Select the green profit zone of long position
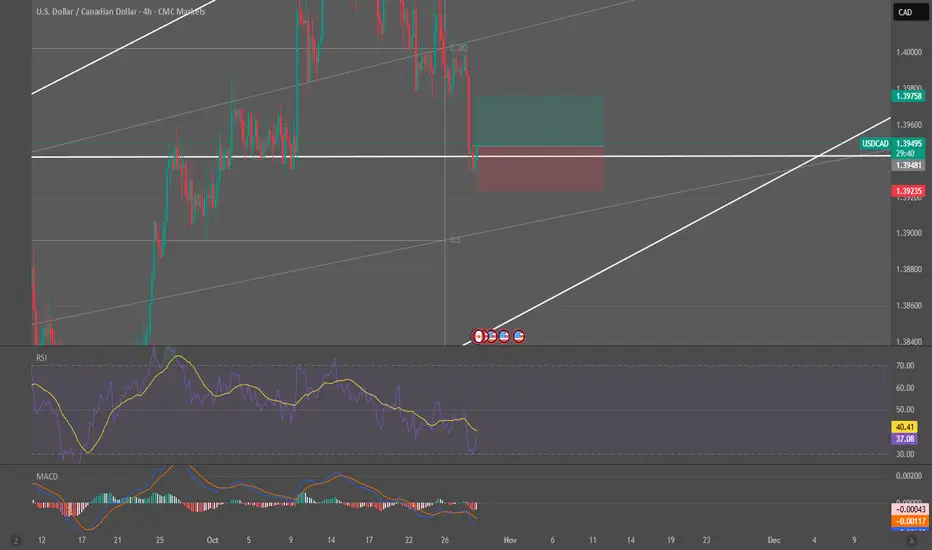Screen dimensions: 932x550 click(x=540, y=121)
